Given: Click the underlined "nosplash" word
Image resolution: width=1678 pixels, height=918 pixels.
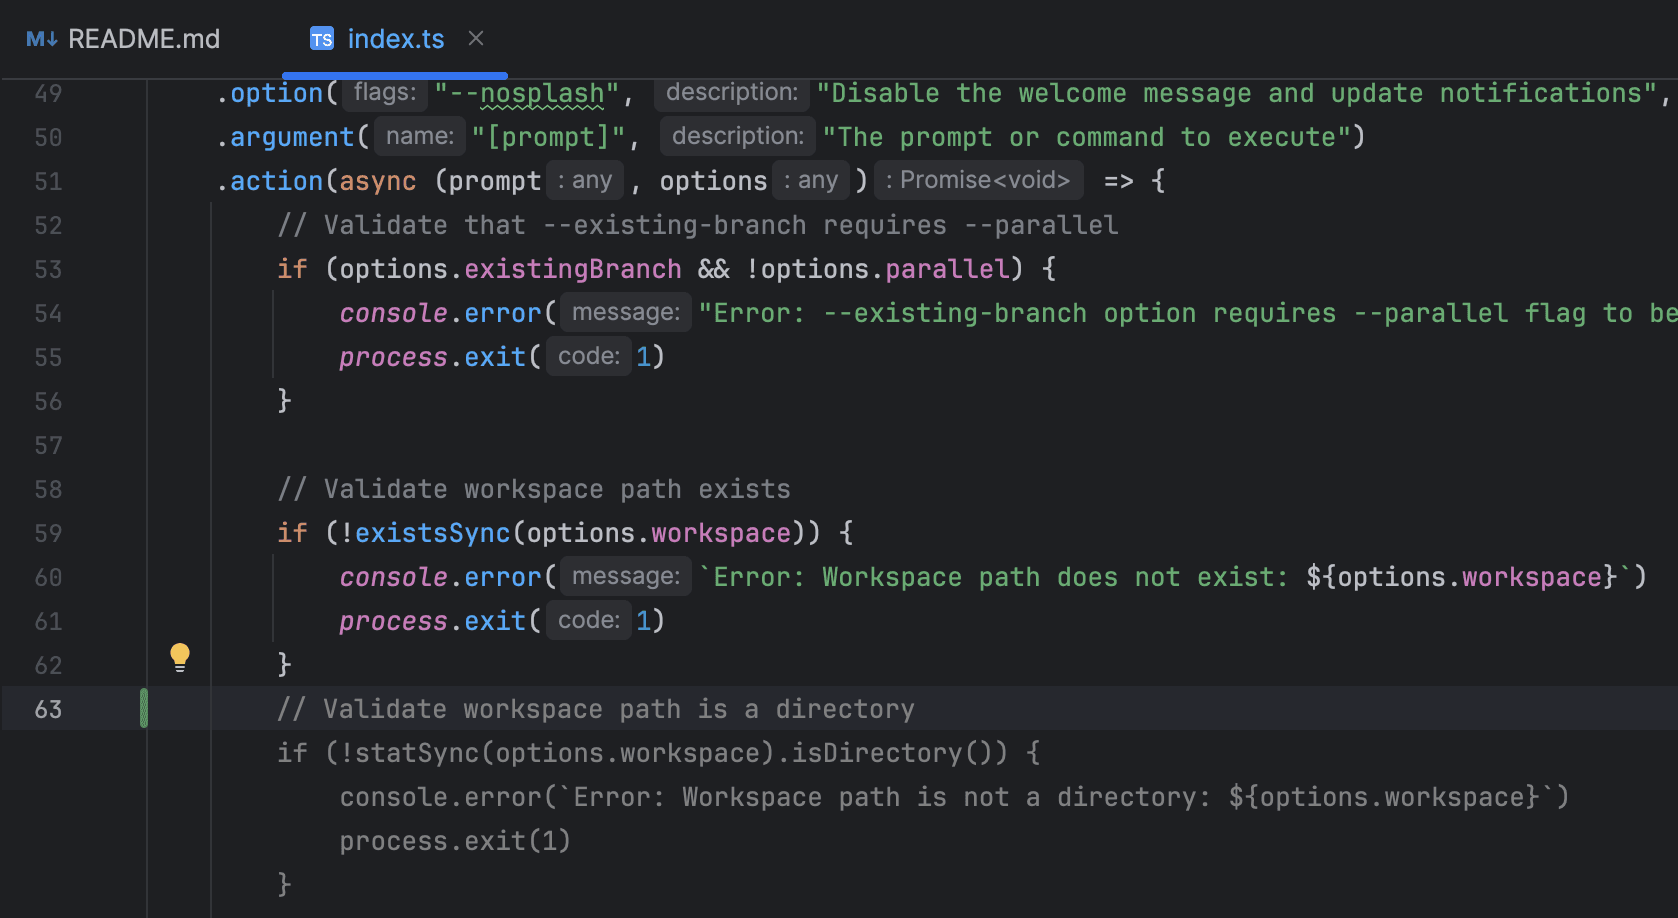Looking at the screenshot, I should tap(542, 94).
